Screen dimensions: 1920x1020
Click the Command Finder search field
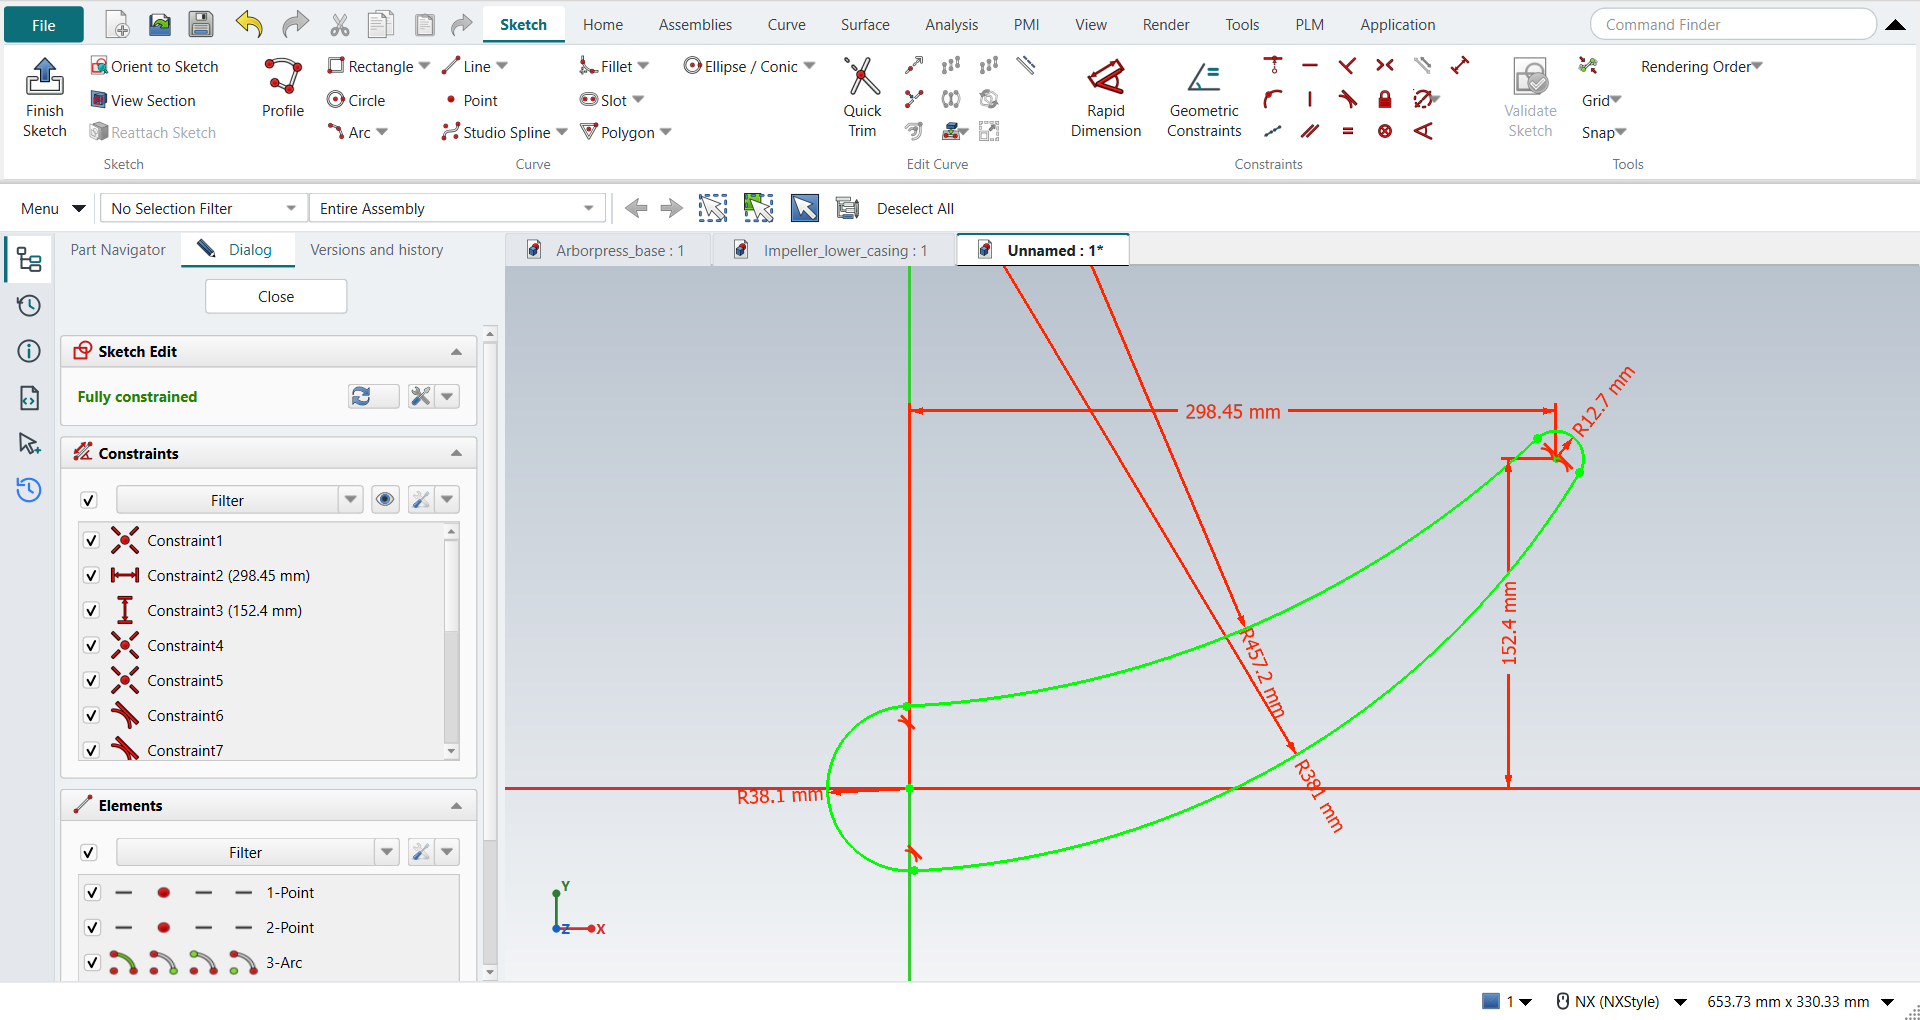1732,25
